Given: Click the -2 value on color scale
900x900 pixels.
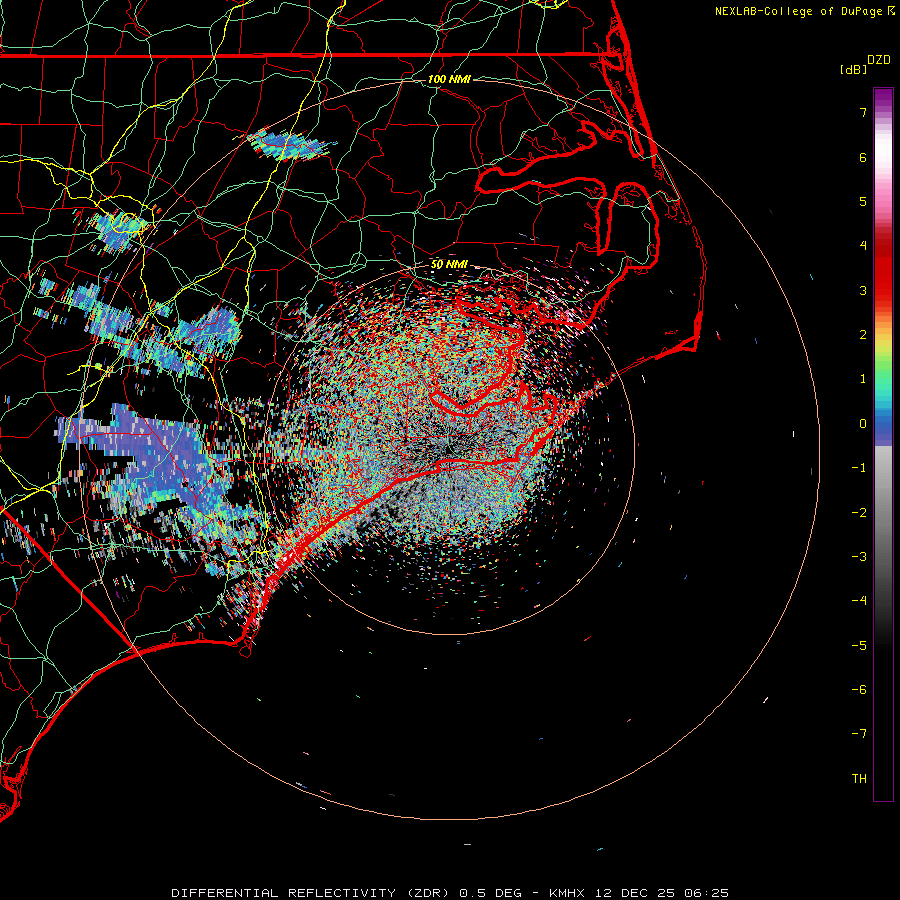Looking at the screenshot, I should click(859, 513).
